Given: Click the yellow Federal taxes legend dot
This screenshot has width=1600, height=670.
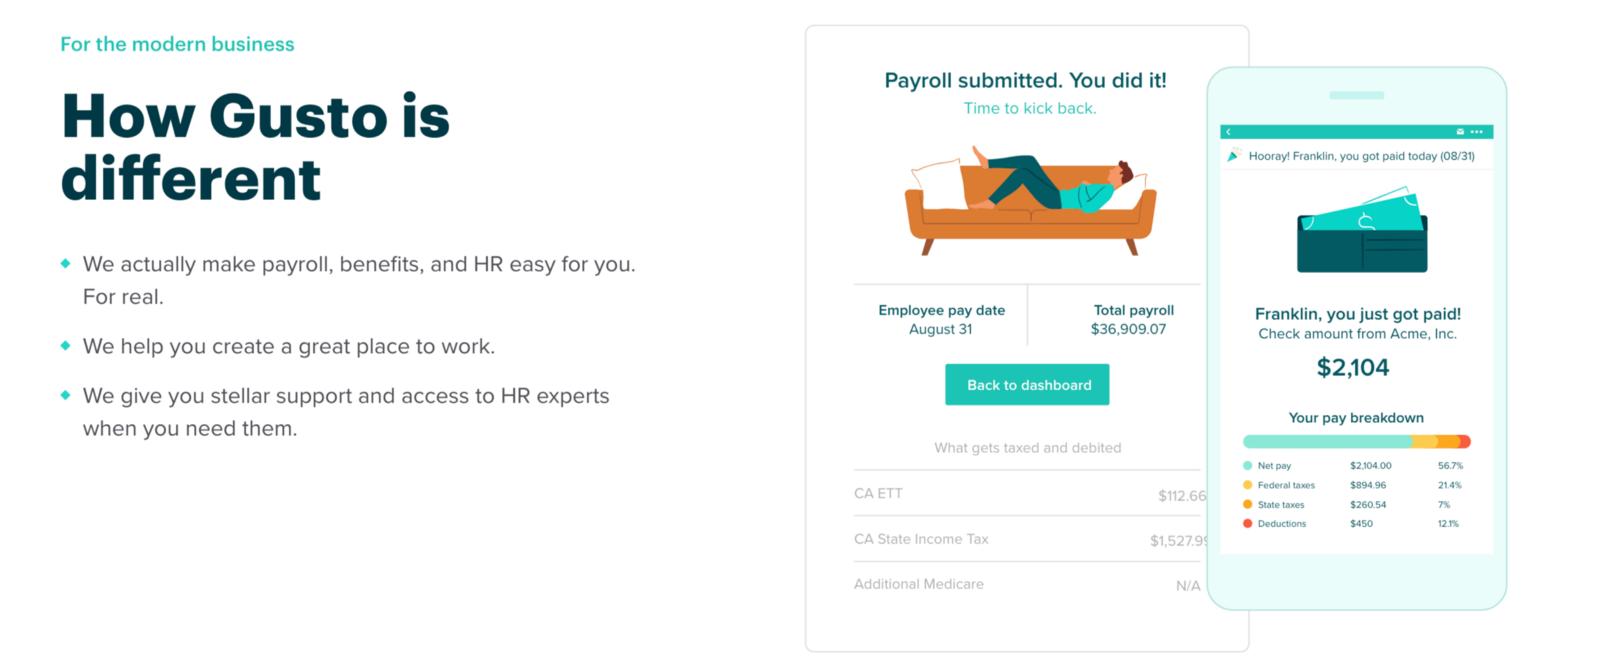Looking at the screenshot, I should [1247, 485].
